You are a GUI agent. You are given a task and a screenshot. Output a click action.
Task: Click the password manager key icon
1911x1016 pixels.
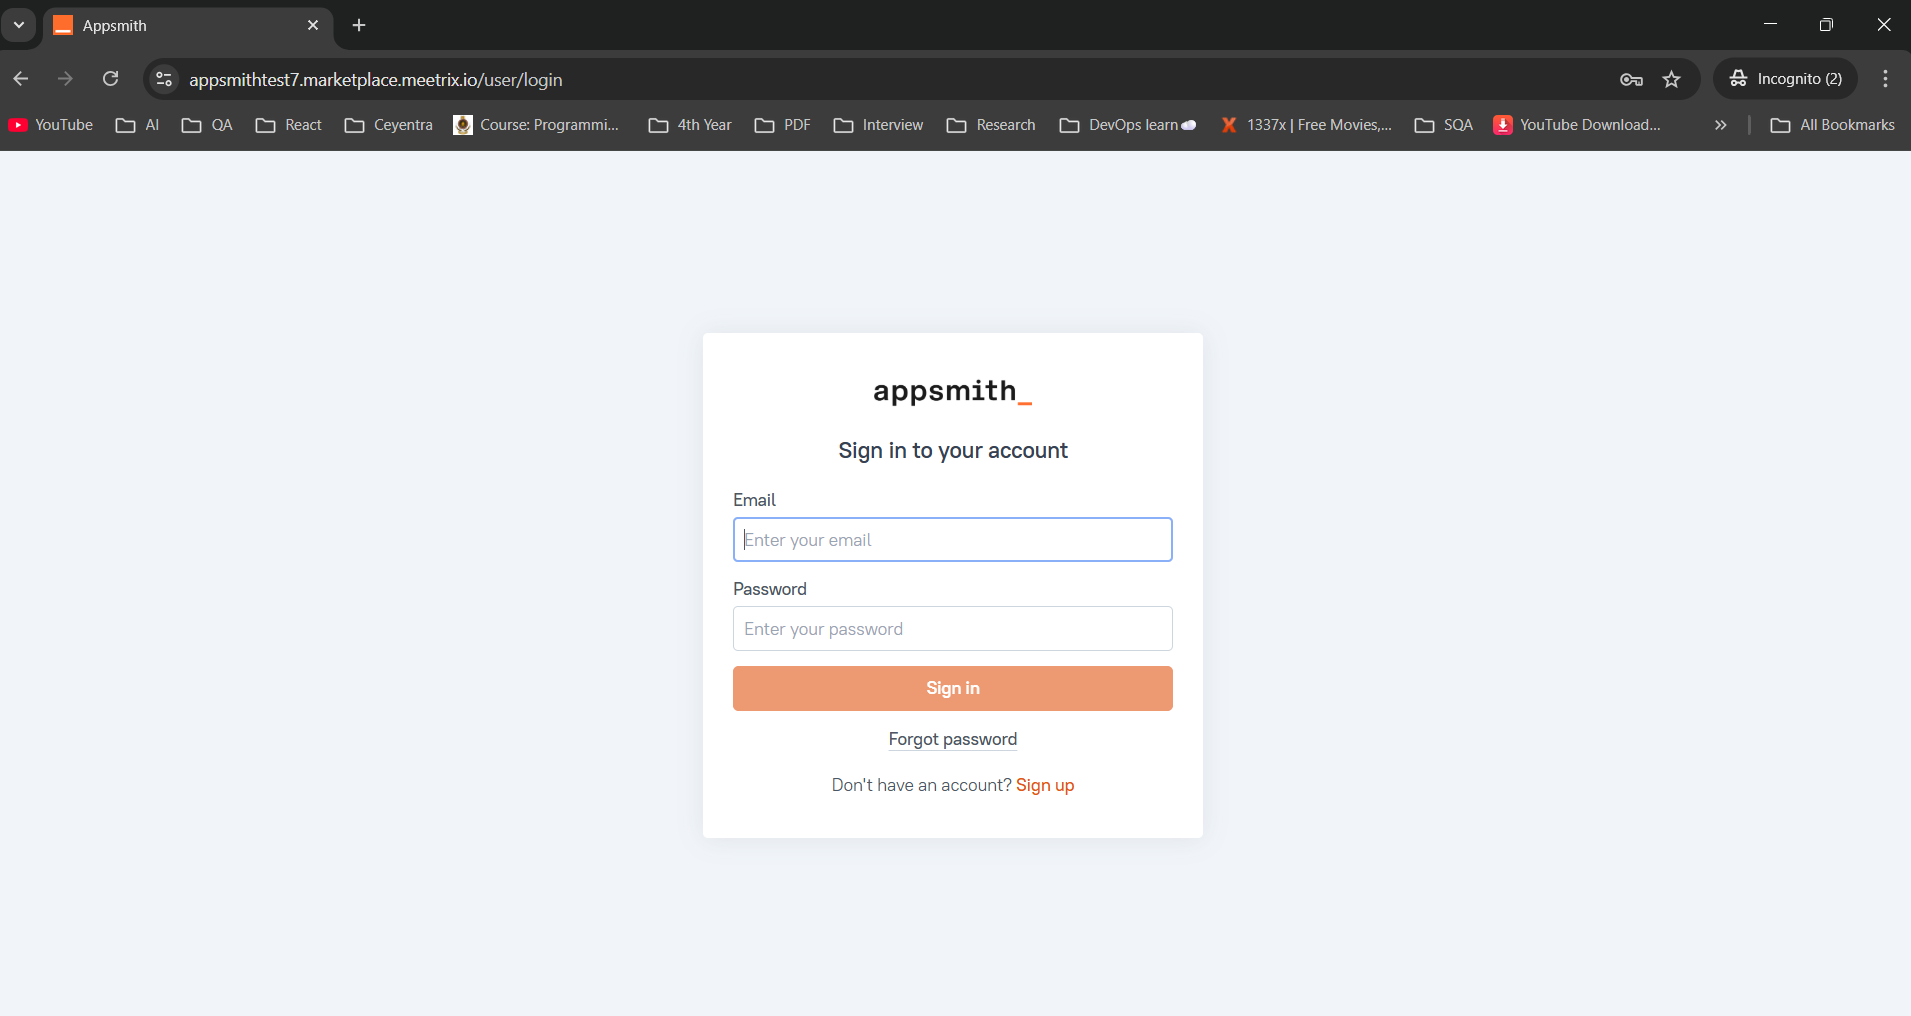pos(1631,79)
